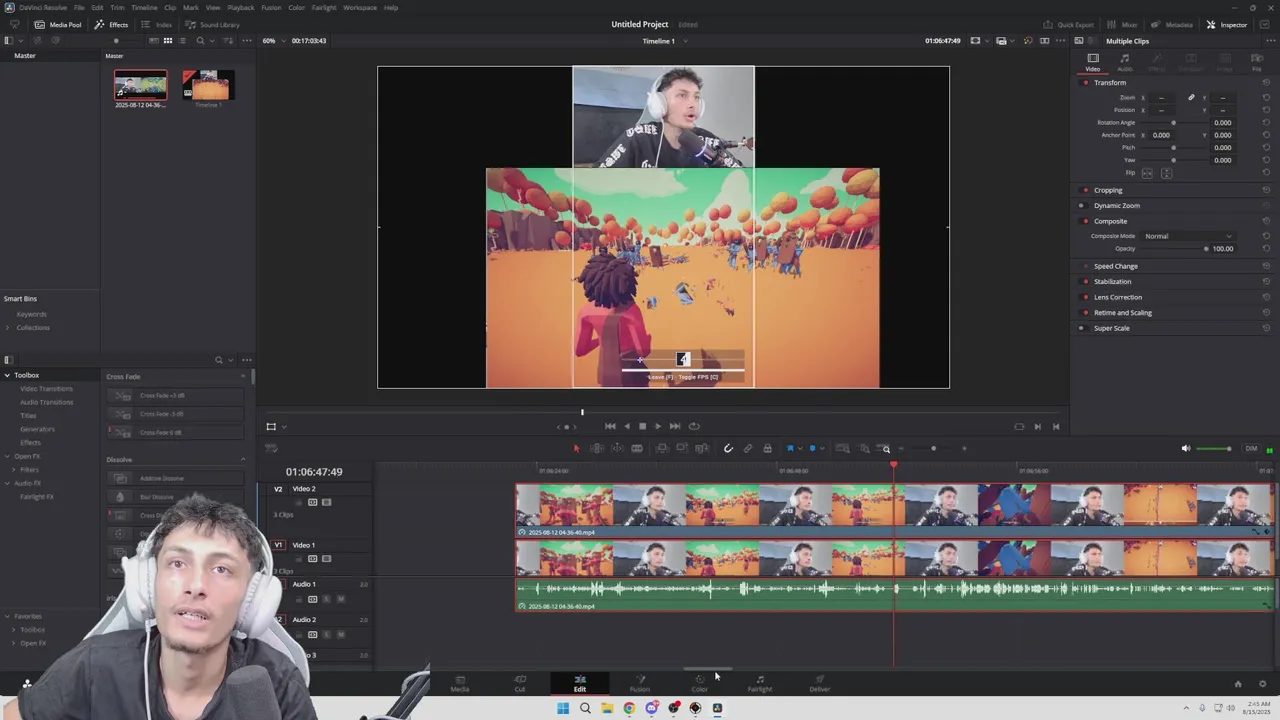Open the Playback menu
Viewport: 1280px width, 720px height.
[240, 7]
